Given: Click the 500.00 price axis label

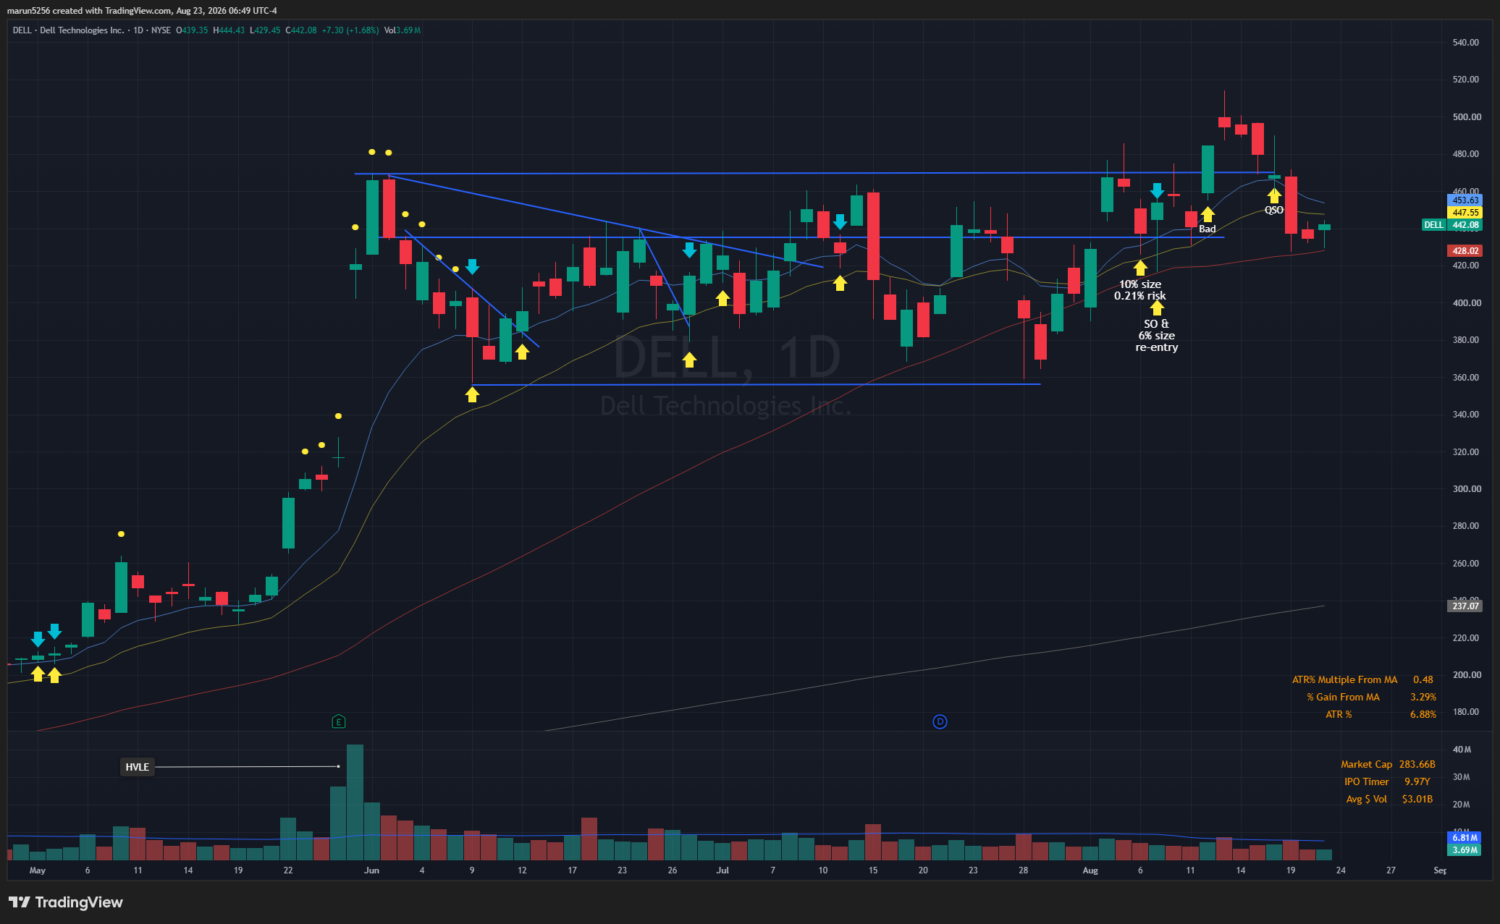Looking at the screenshot, I should point(1466,117).
